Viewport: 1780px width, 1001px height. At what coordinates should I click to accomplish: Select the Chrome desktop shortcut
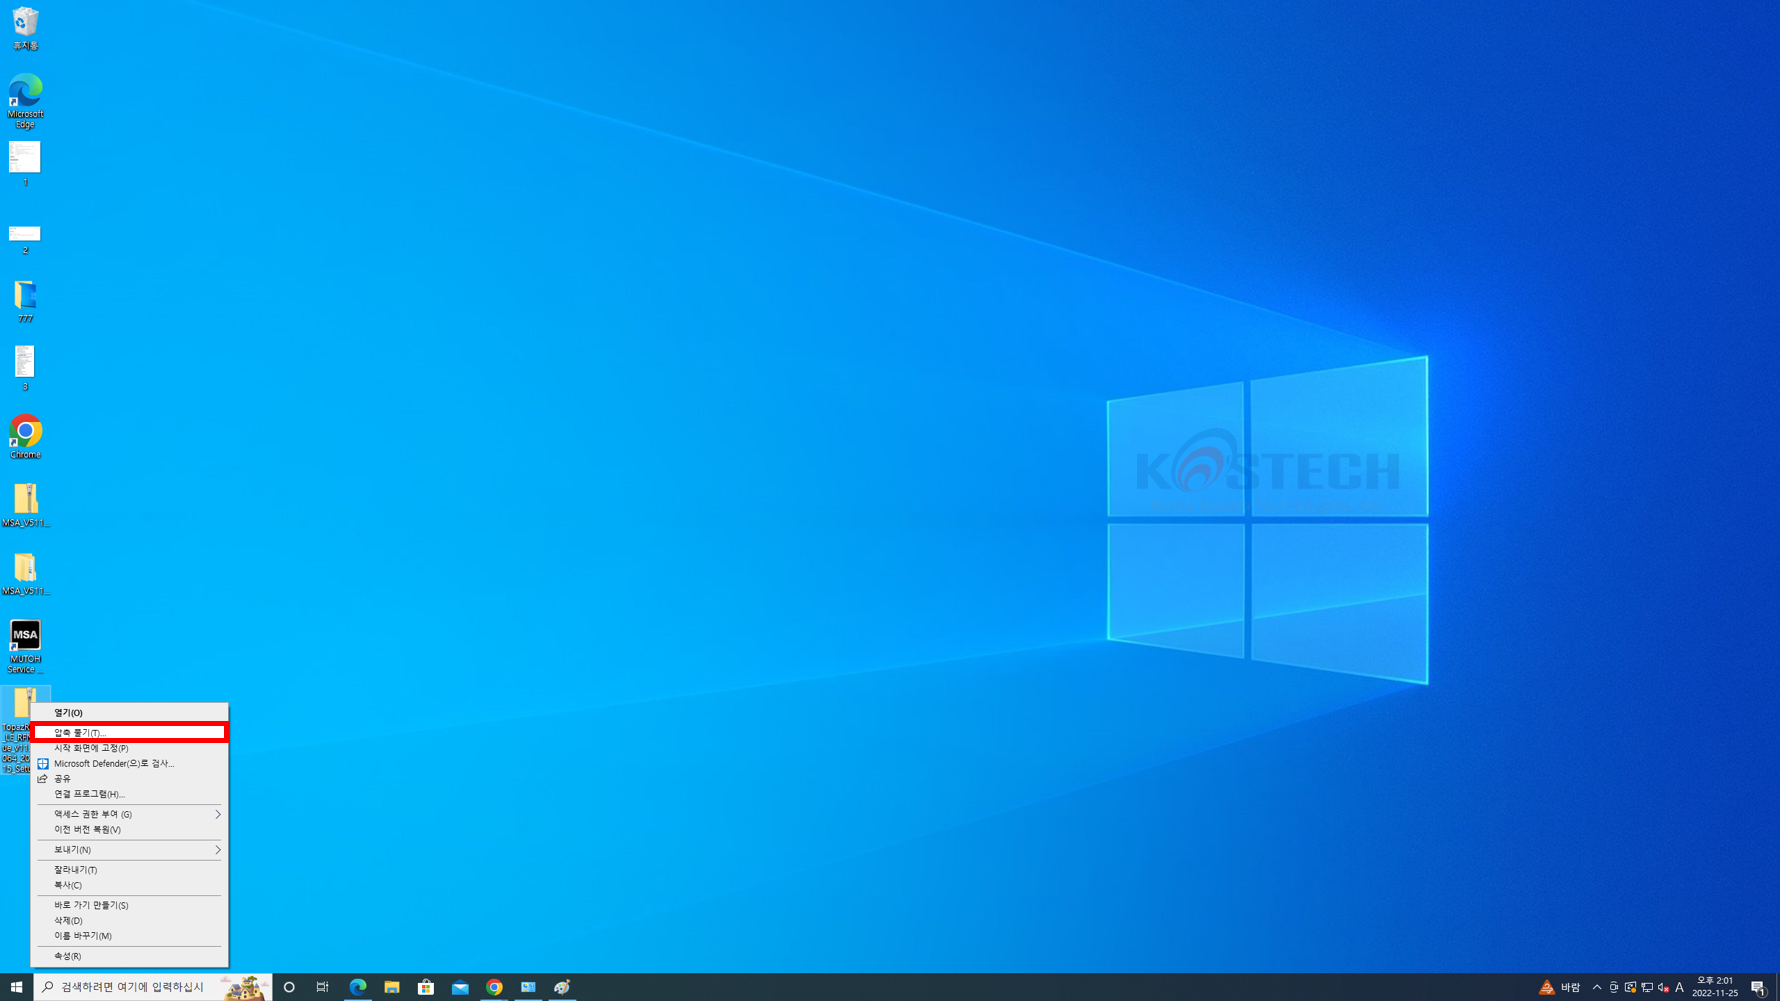[25, 437]
